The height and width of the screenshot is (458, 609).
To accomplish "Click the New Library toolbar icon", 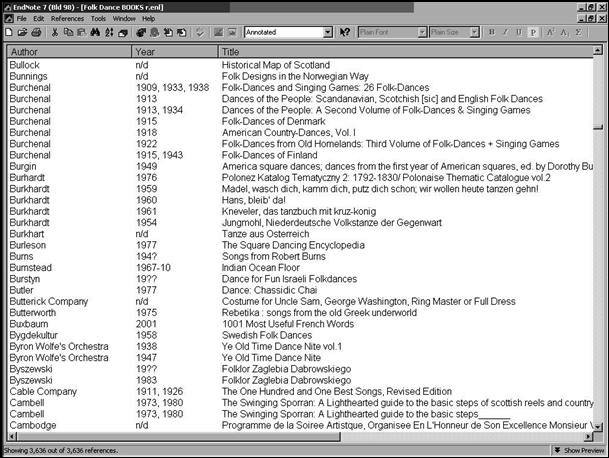I will (x=9, y=32).
